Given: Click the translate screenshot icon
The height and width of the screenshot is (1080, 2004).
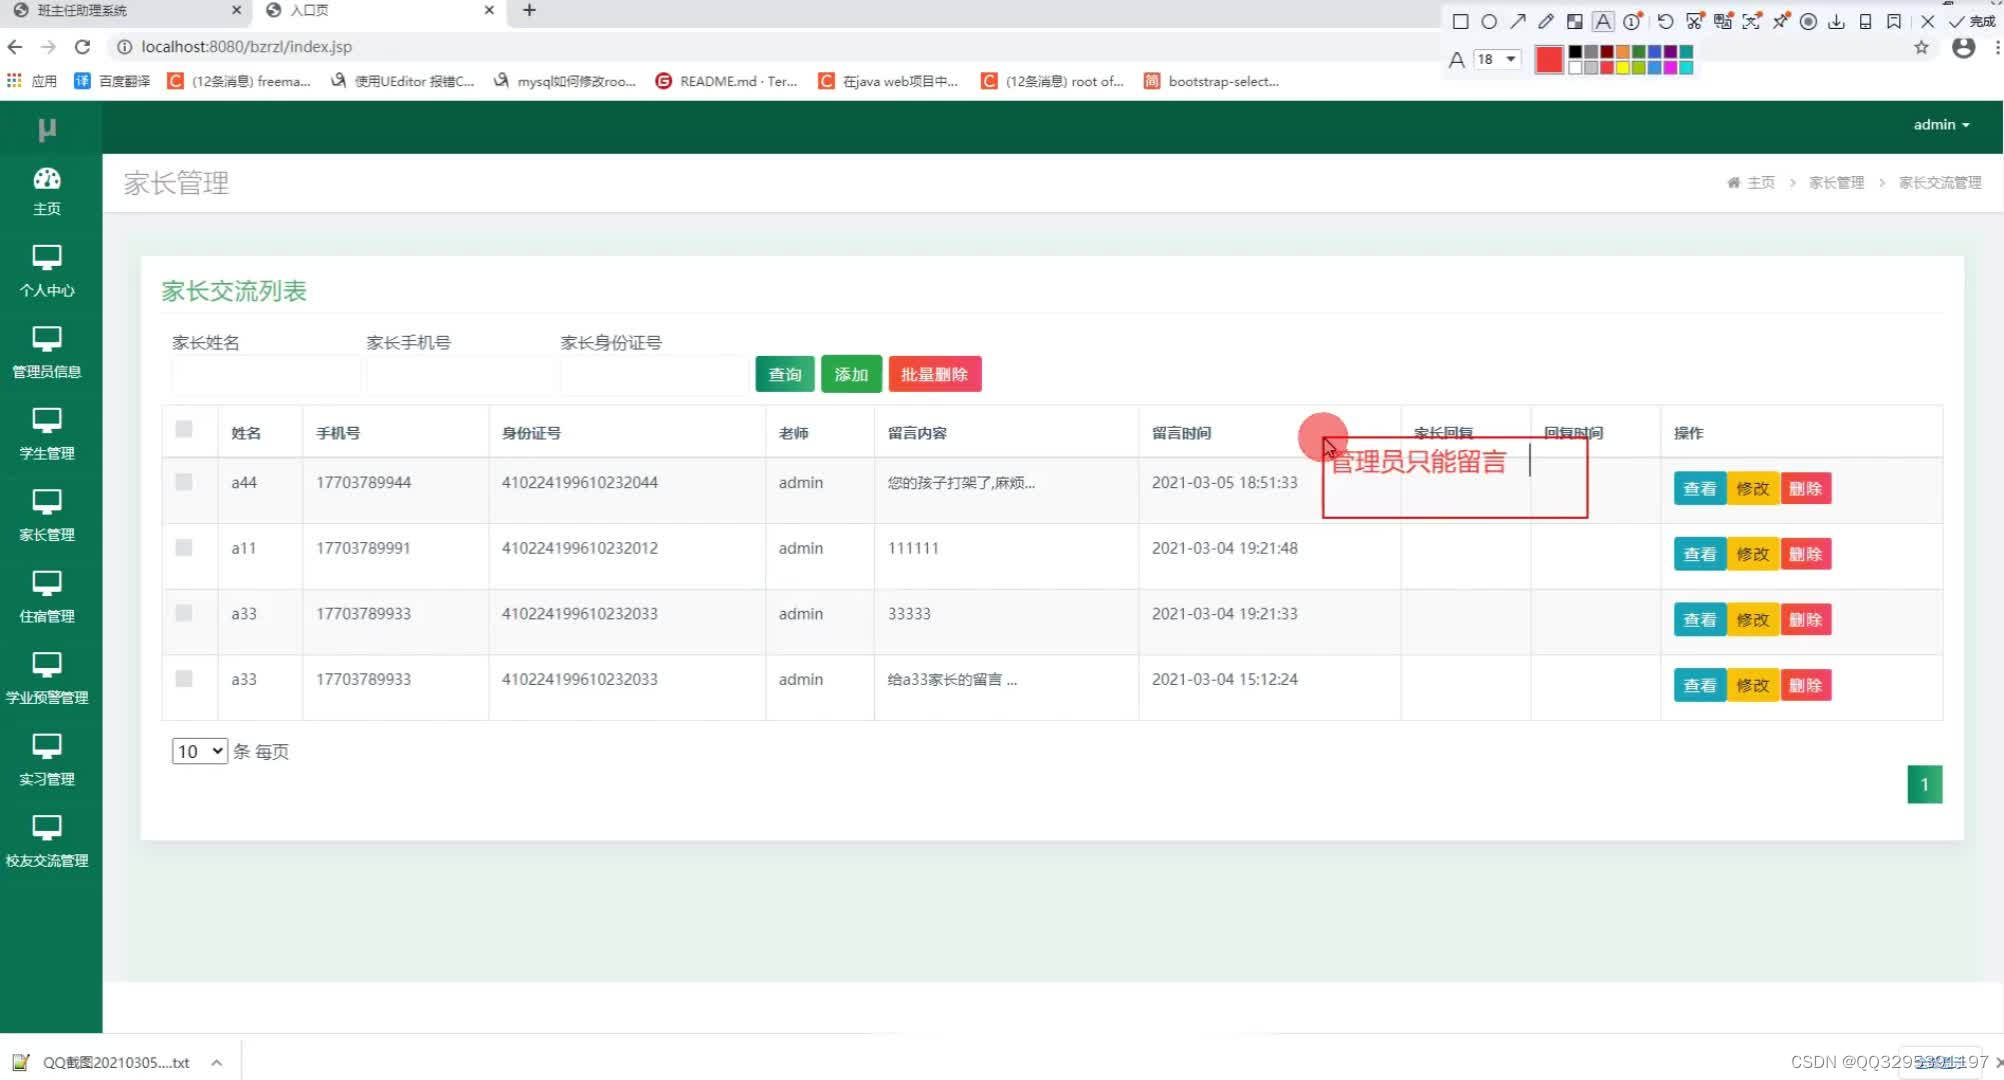Looking at the screenshot, I should [x=1723, y=21].
